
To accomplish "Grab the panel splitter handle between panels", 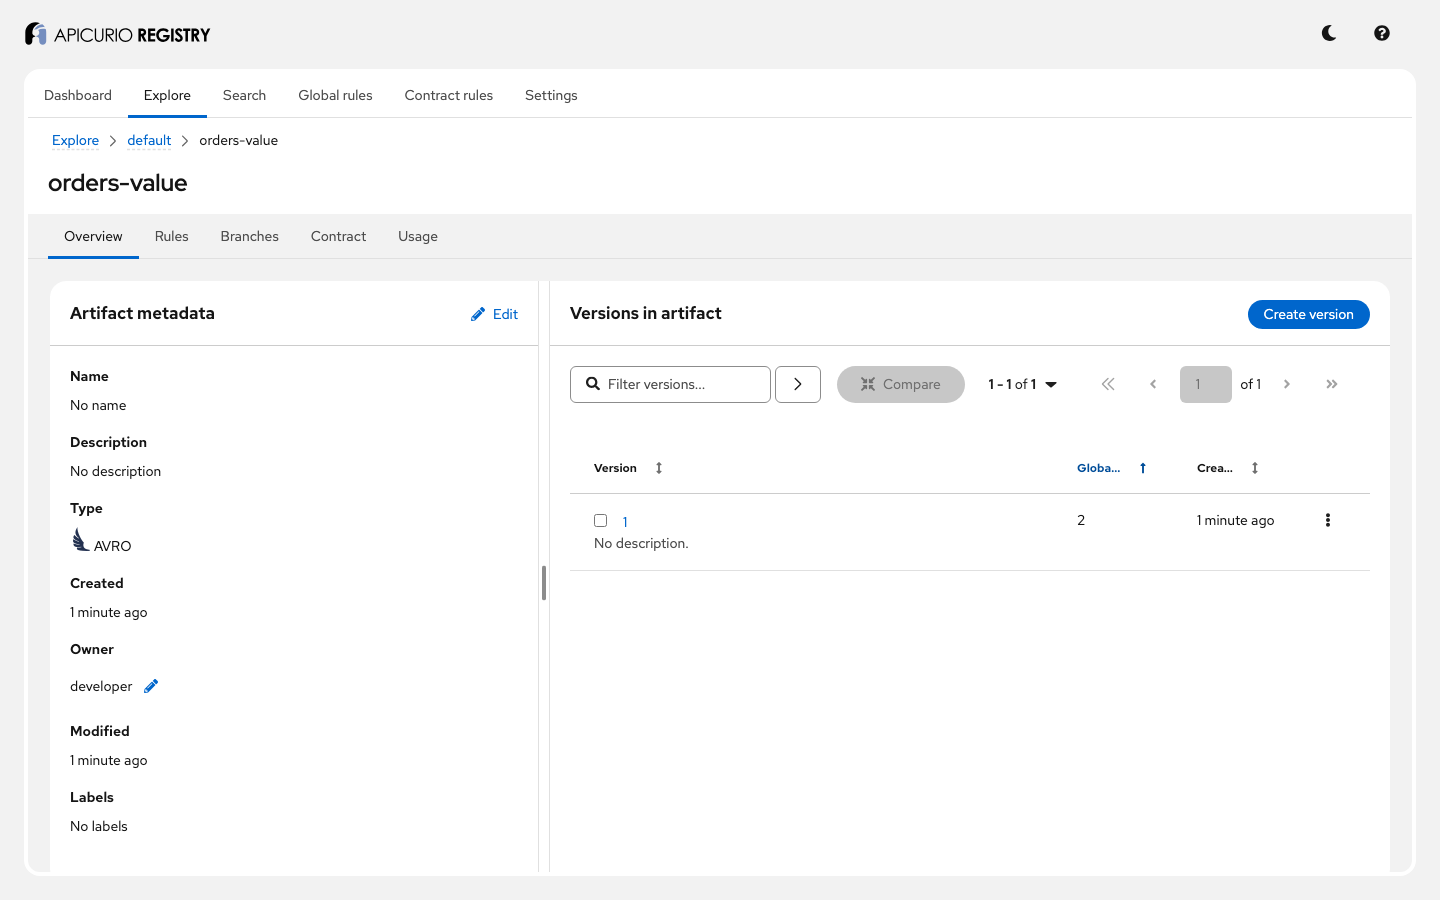I will click(x=544, y=583).
